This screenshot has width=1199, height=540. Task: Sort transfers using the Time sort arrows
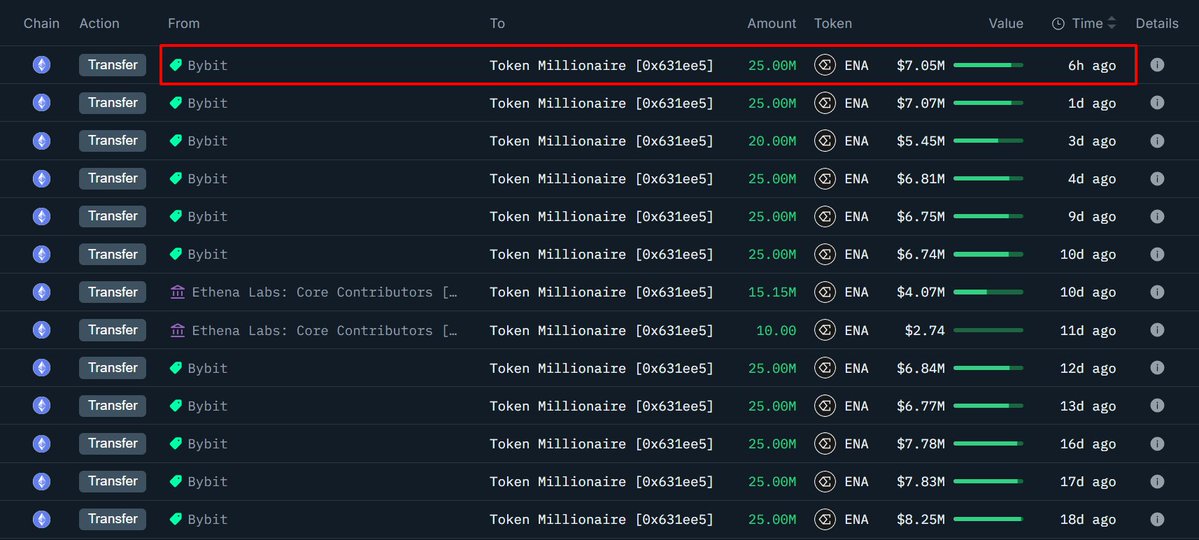click(x=1111, y=24)
